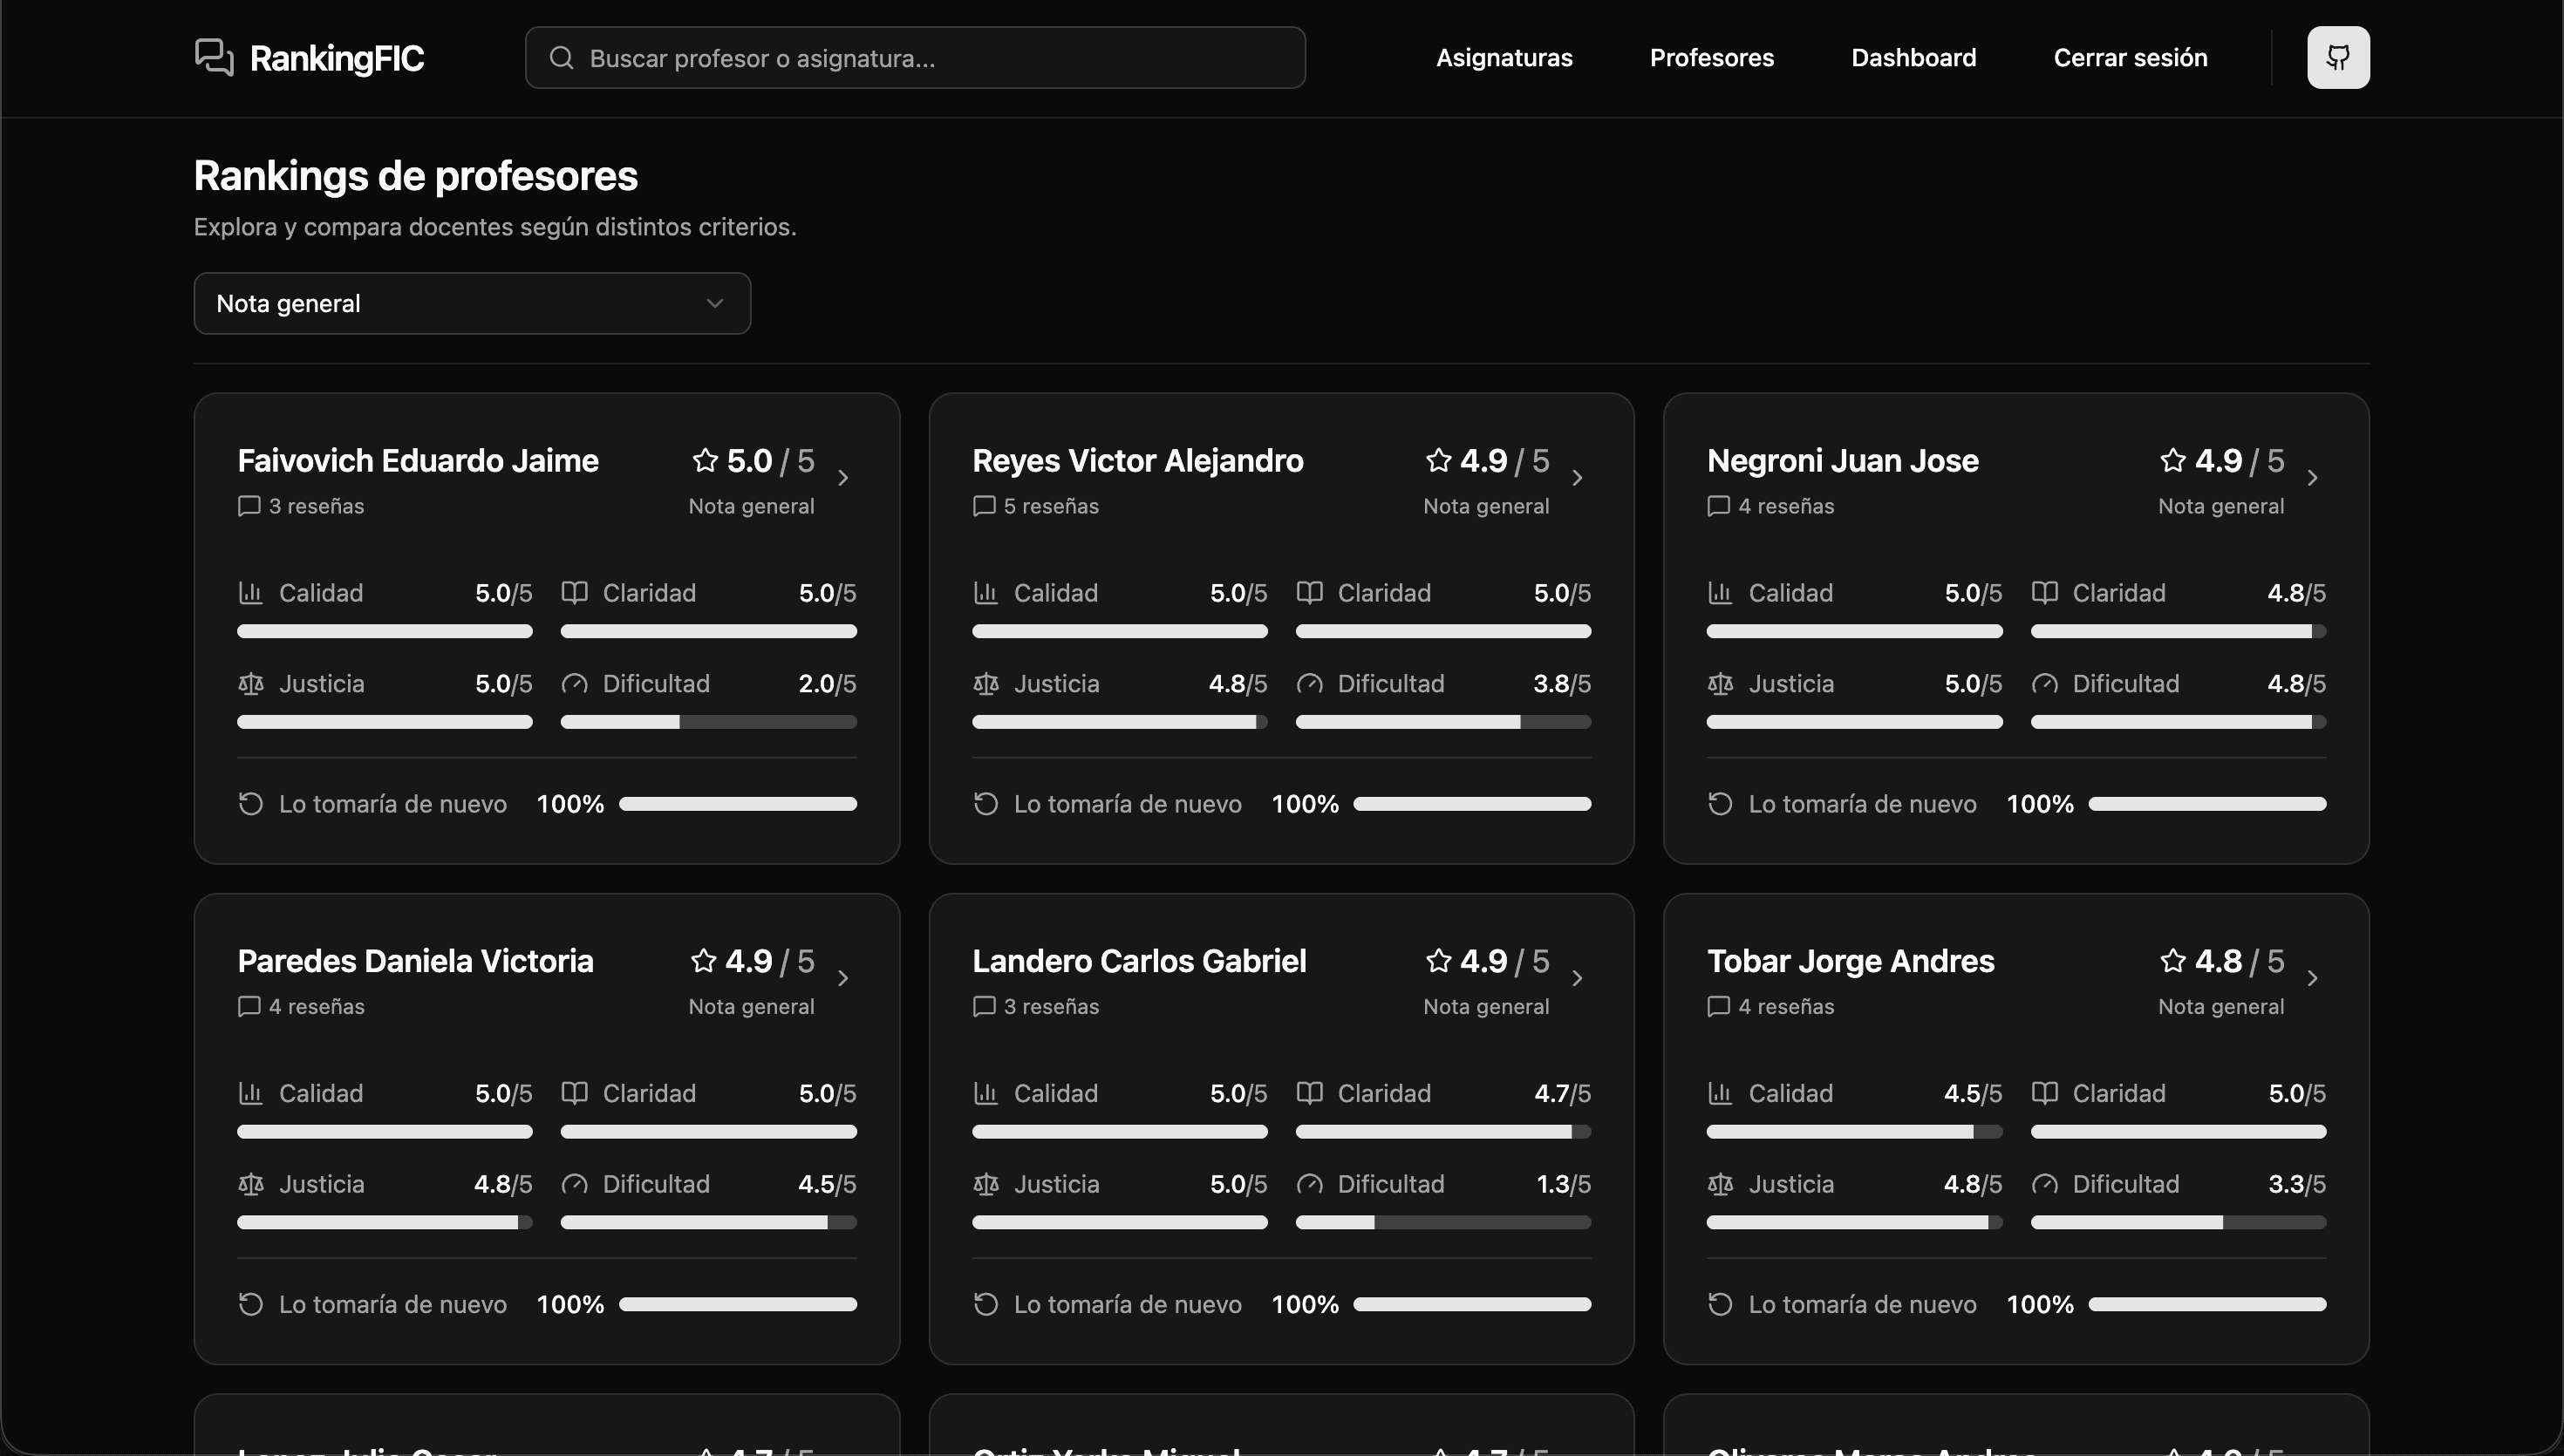The width and height of the screenshot is (2564, 1456).
Task: Click the star icon on Reyes Victor Alejandro's card
Action: (1439, 460)
